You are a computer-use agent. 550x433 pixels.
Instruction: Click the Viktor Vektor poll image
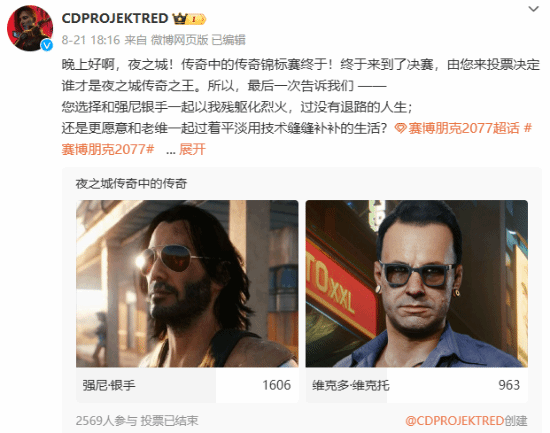(x=417, y=284)
